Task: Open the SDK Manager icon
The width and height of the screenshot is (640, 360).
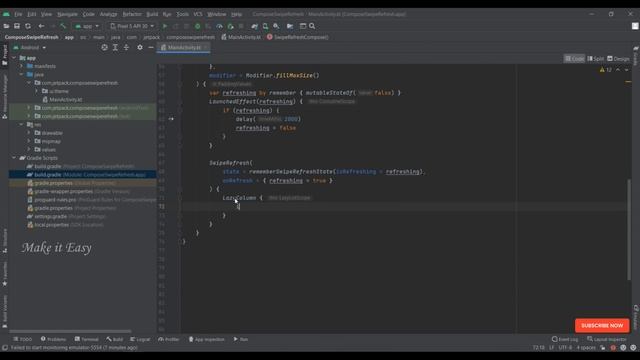Action: [x=276, y=26]
